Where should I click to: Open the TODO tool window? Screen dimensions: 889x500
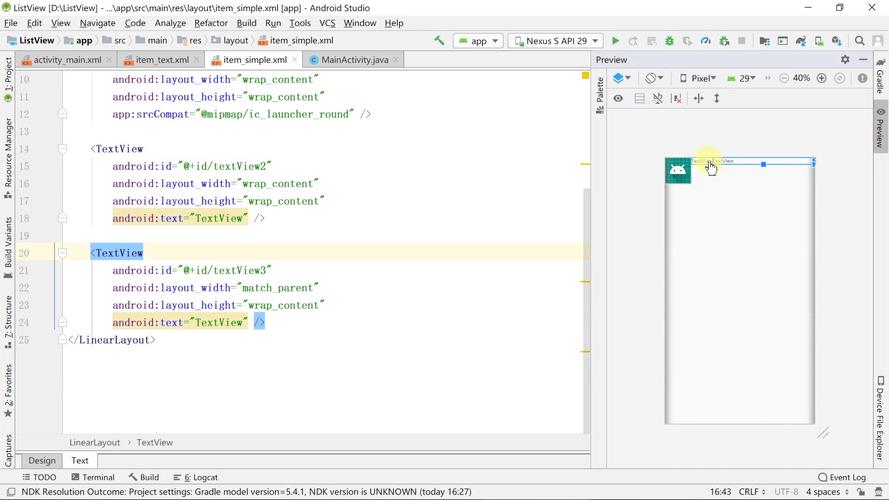(39, 477)
